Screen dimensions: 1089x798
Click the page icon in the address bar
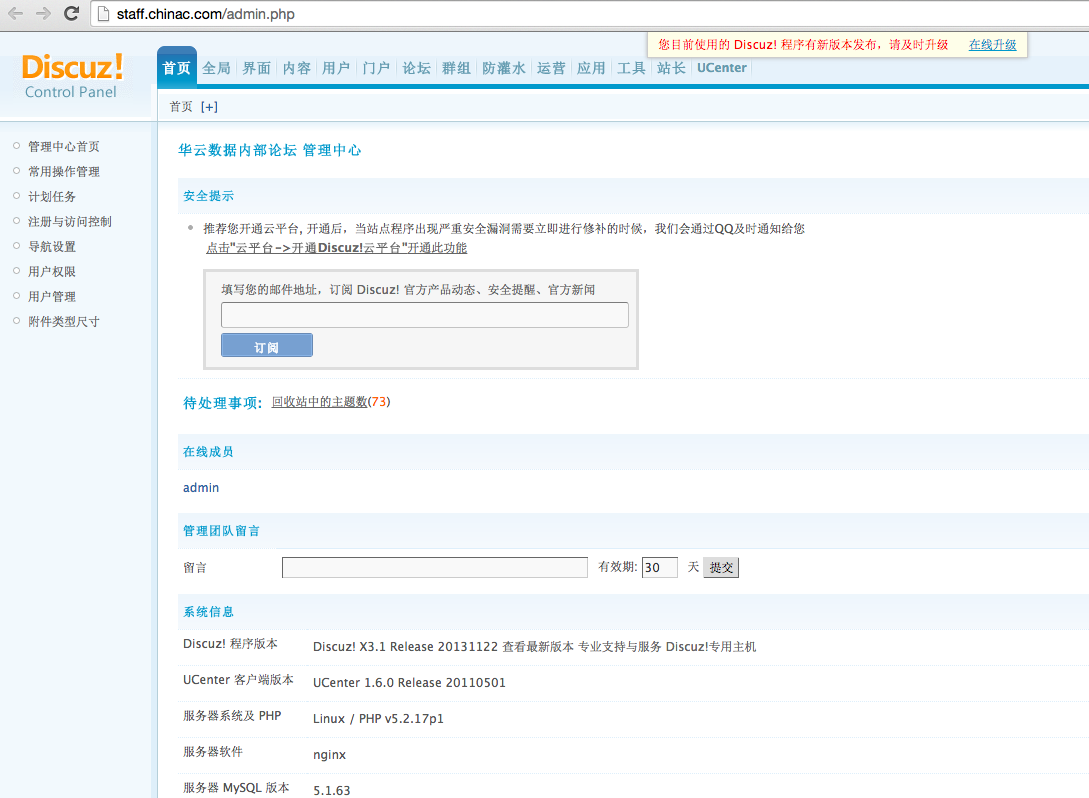pyautogui.click(x=103, y=14)
